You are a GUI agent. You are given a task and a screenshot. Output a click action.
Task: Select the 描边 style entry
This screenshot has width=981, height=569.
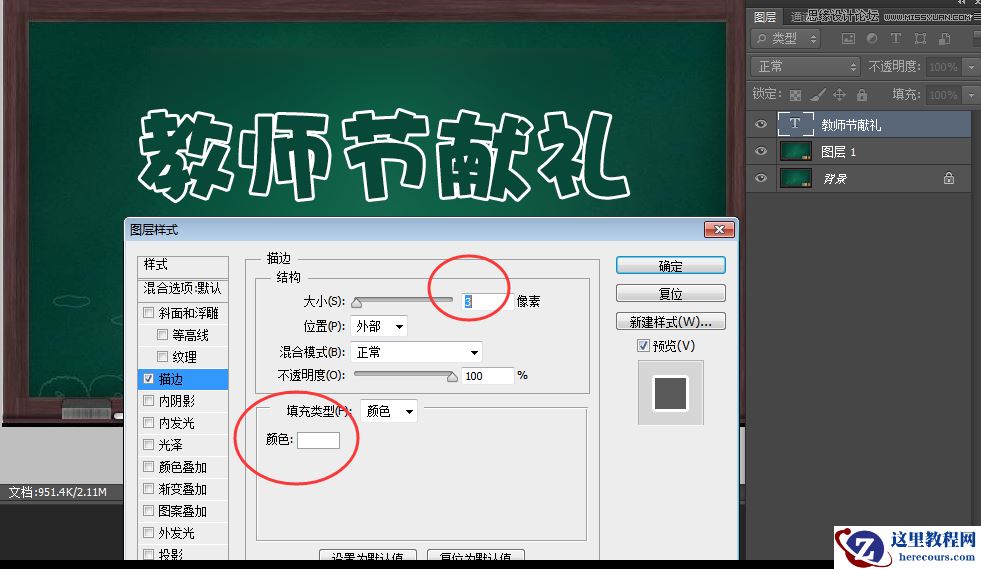(x=183, y=379)
